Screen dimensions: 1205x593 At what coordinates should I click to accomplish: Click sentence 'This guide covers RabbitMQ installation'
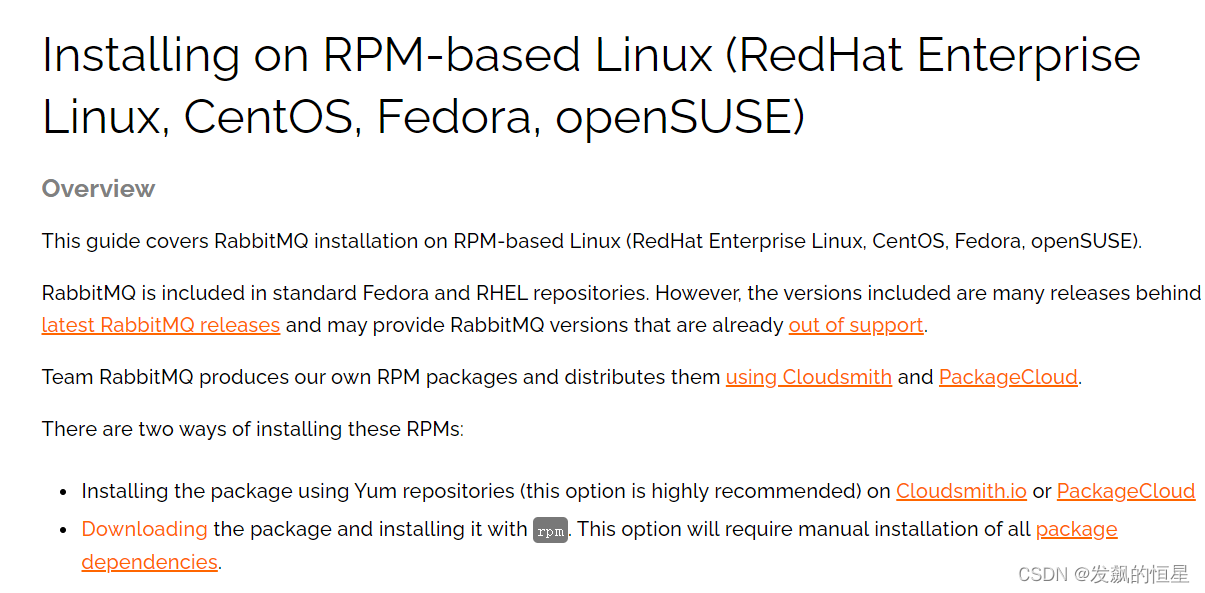(592, 241)
